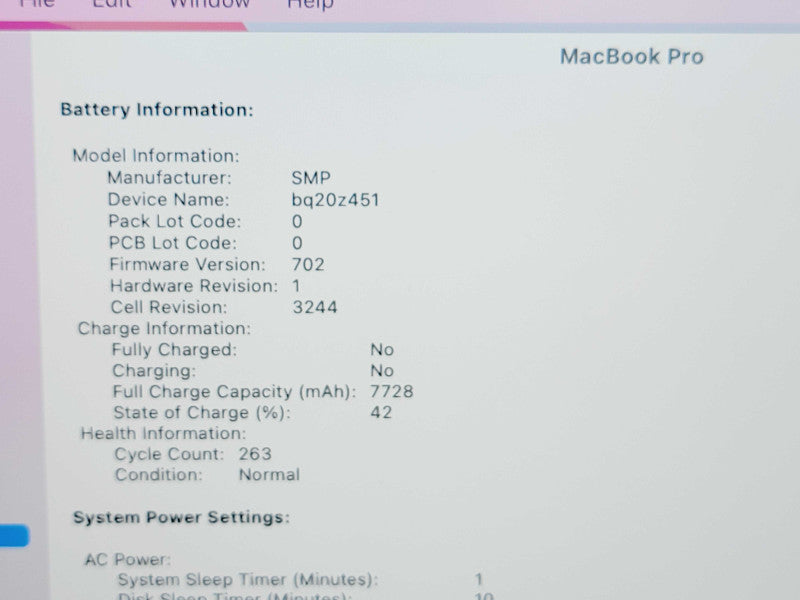Click the System Sleep Timer (Minutes) label
The image size is (800, 600).
[248, 580]
